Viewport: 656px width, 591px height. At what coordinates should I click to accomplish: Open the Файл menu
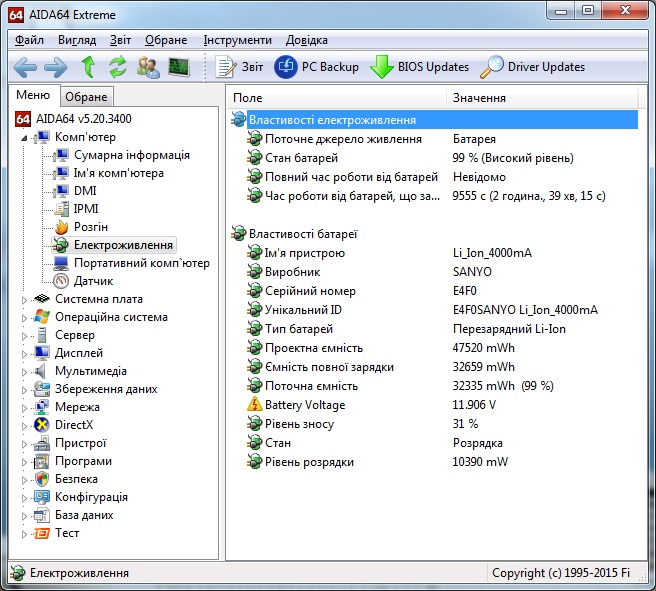click(x=29, y=40)
